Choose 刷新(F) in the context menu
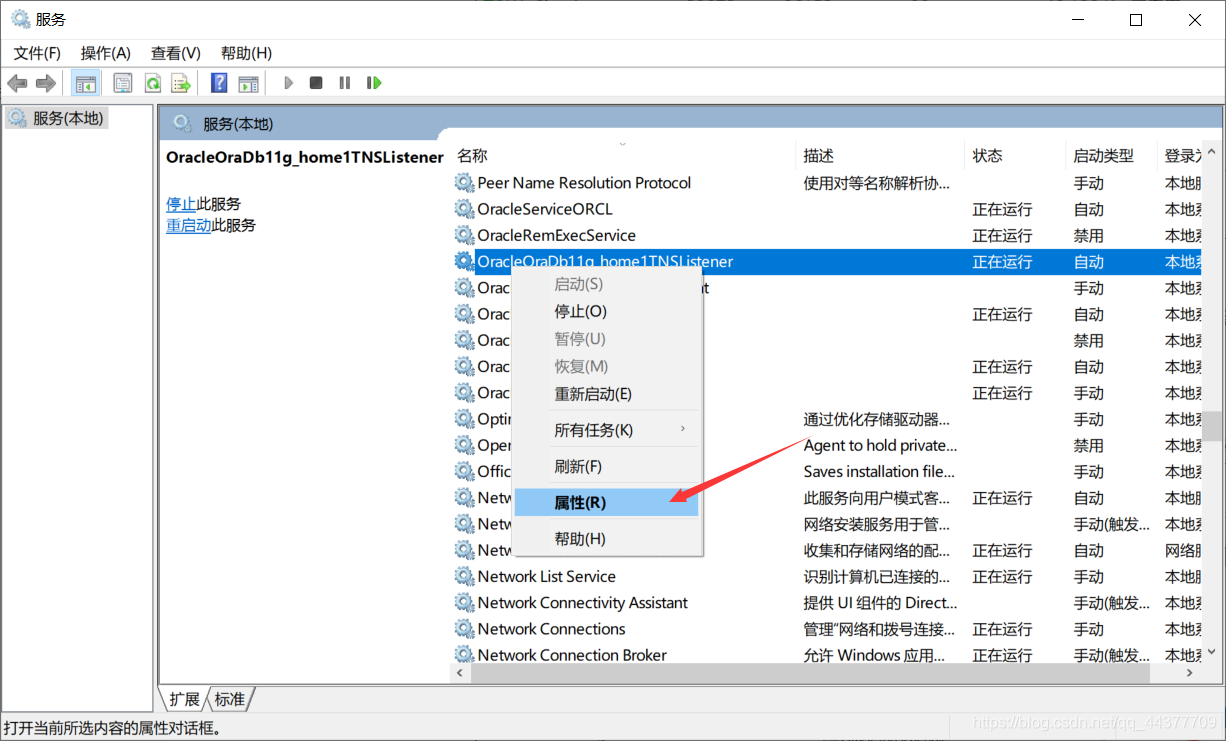 [607, 466]
